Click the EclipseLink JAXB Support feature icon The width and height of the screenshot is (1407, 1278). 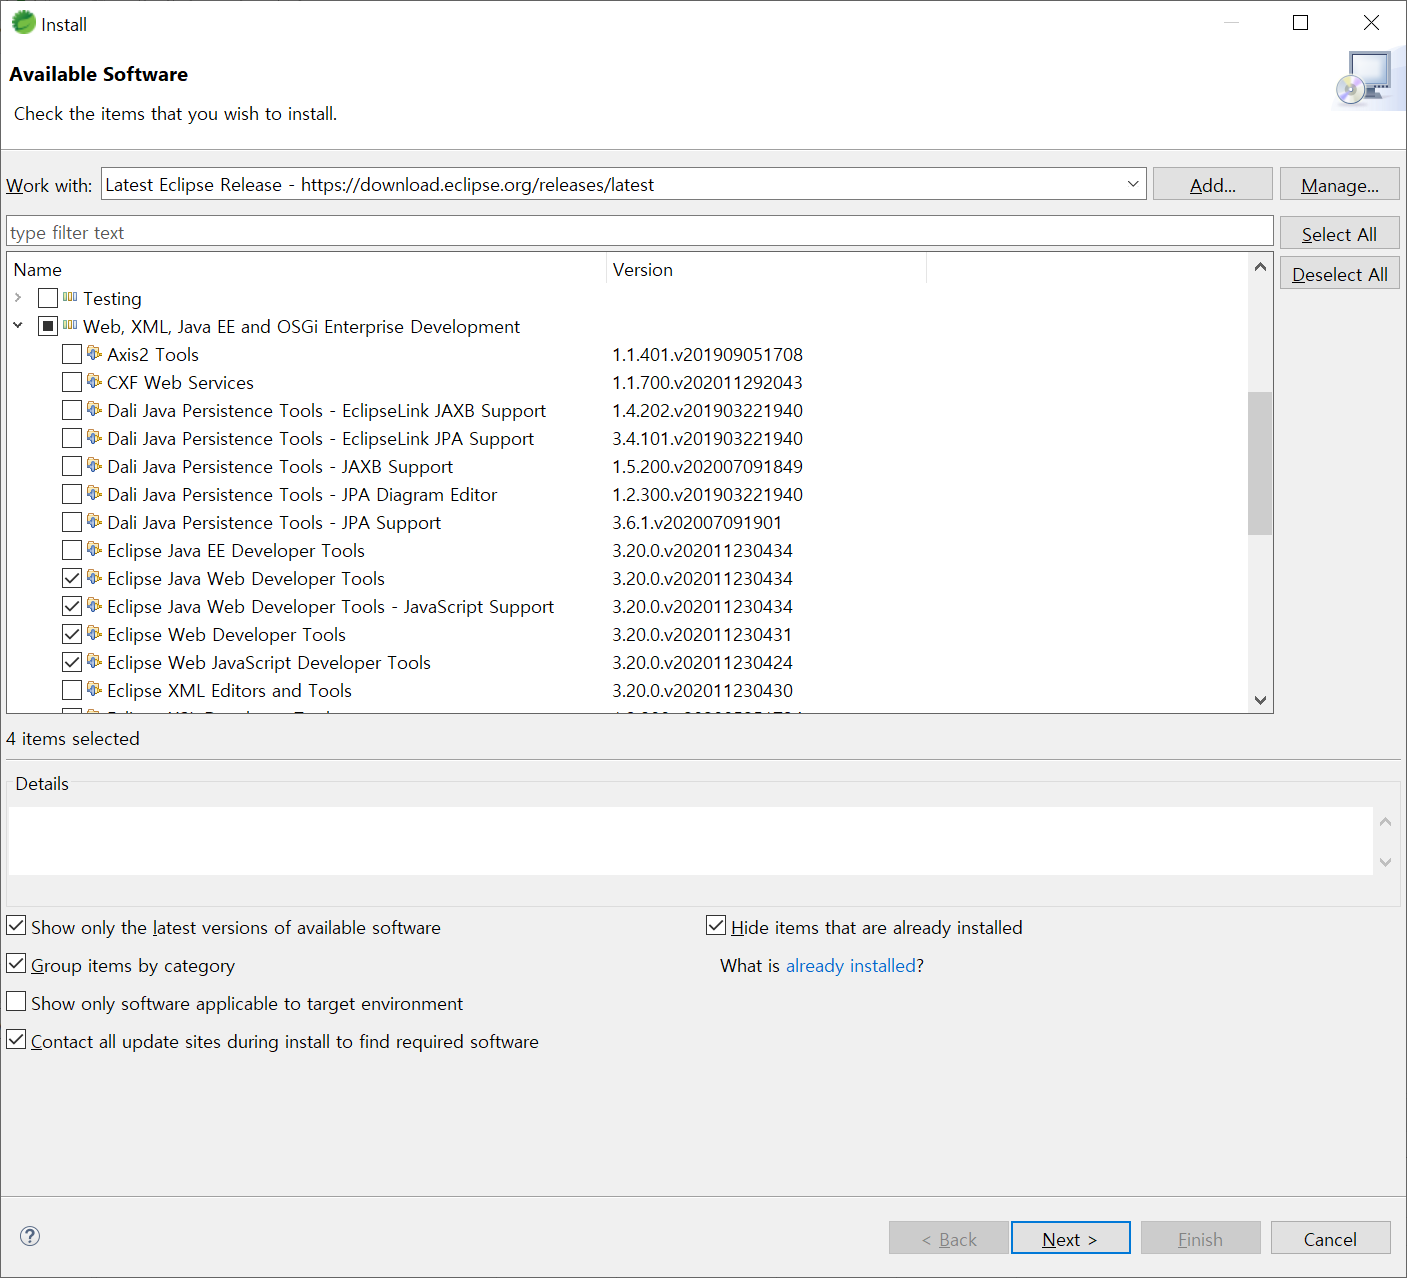click(x=95, y=410)
